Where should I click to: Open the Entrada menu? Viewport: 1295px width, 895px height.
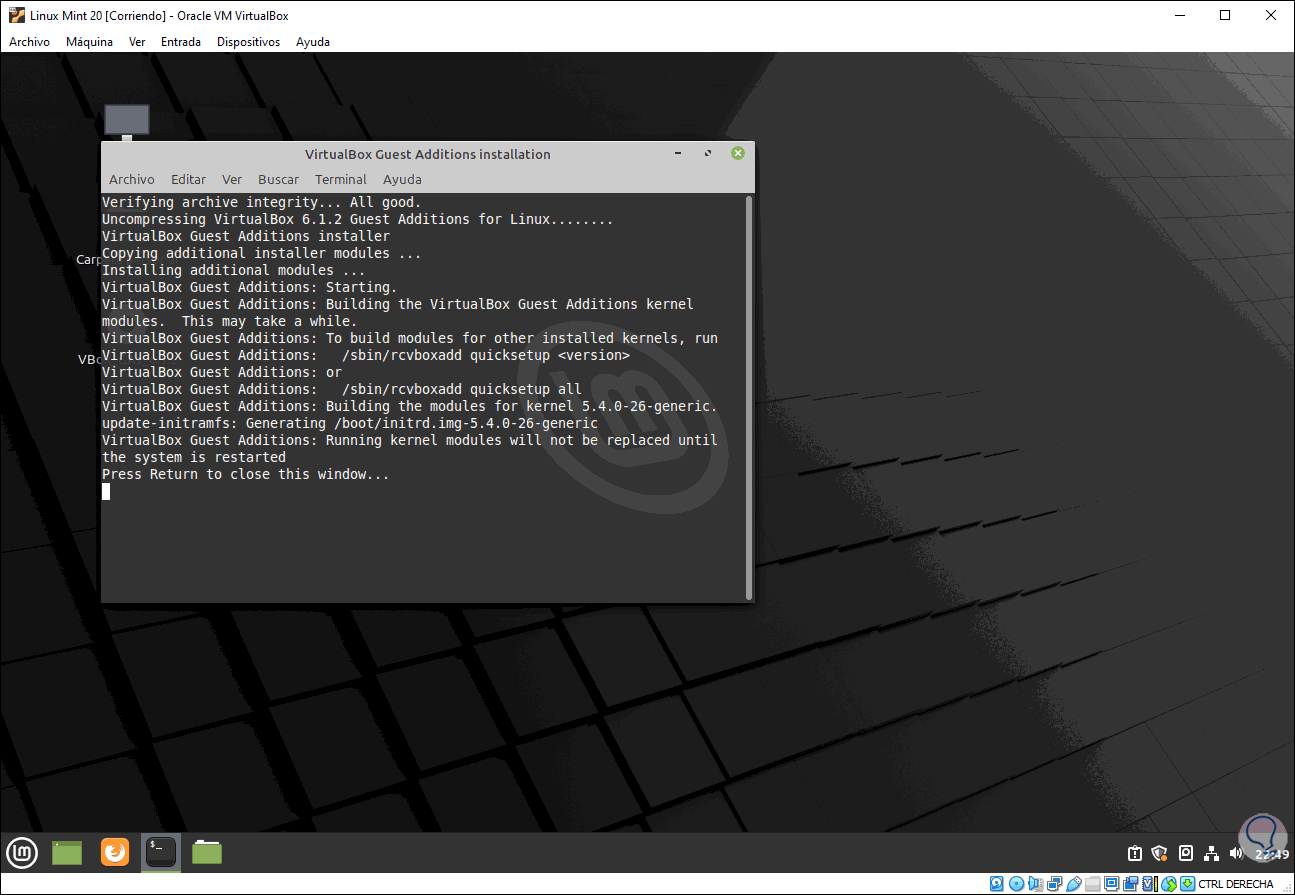180,42
